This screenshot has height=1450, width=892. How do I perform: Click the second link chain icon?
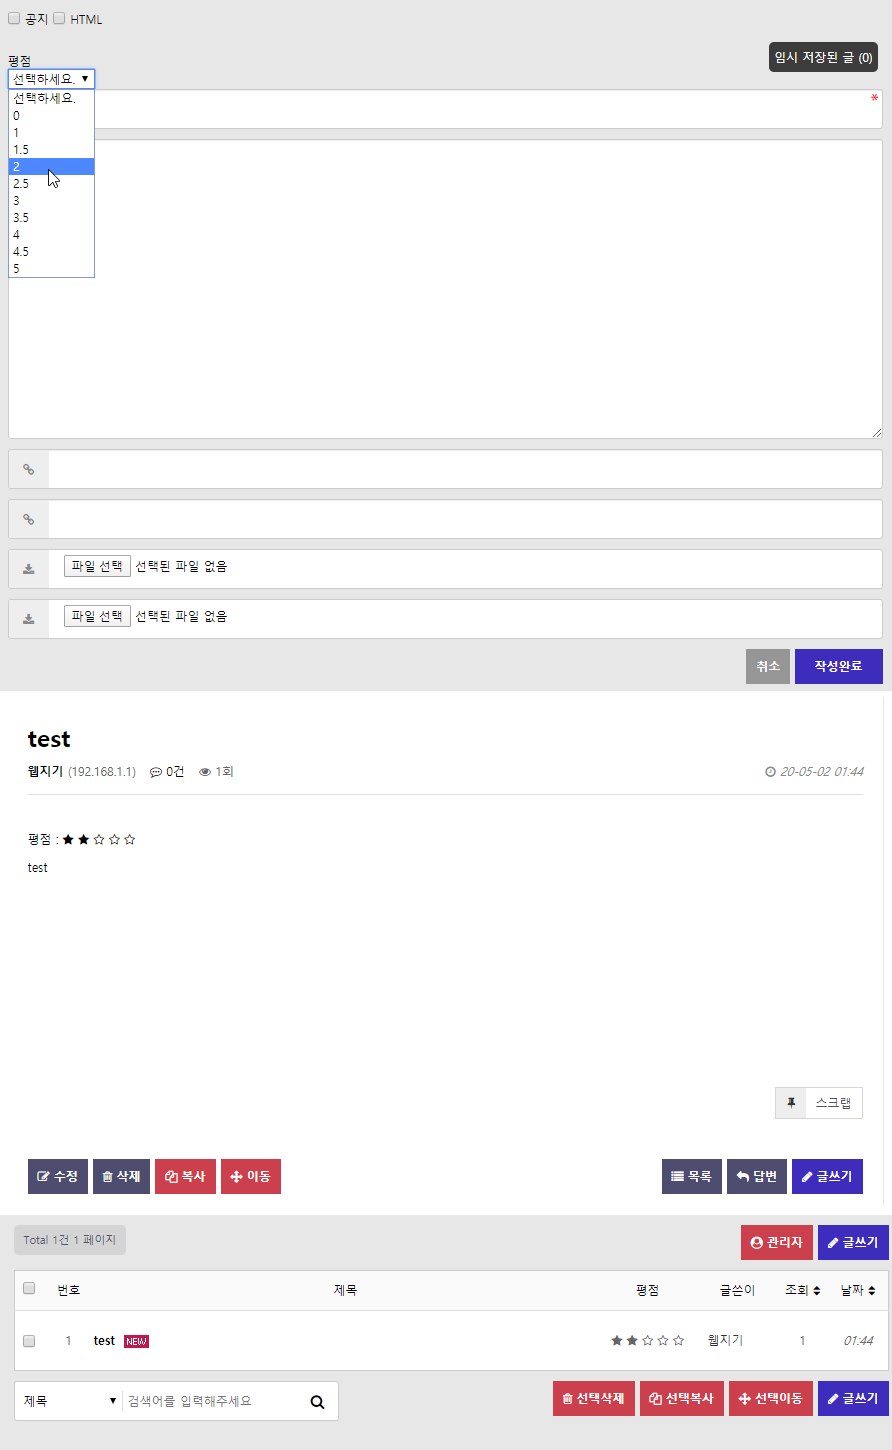(29, 519)
